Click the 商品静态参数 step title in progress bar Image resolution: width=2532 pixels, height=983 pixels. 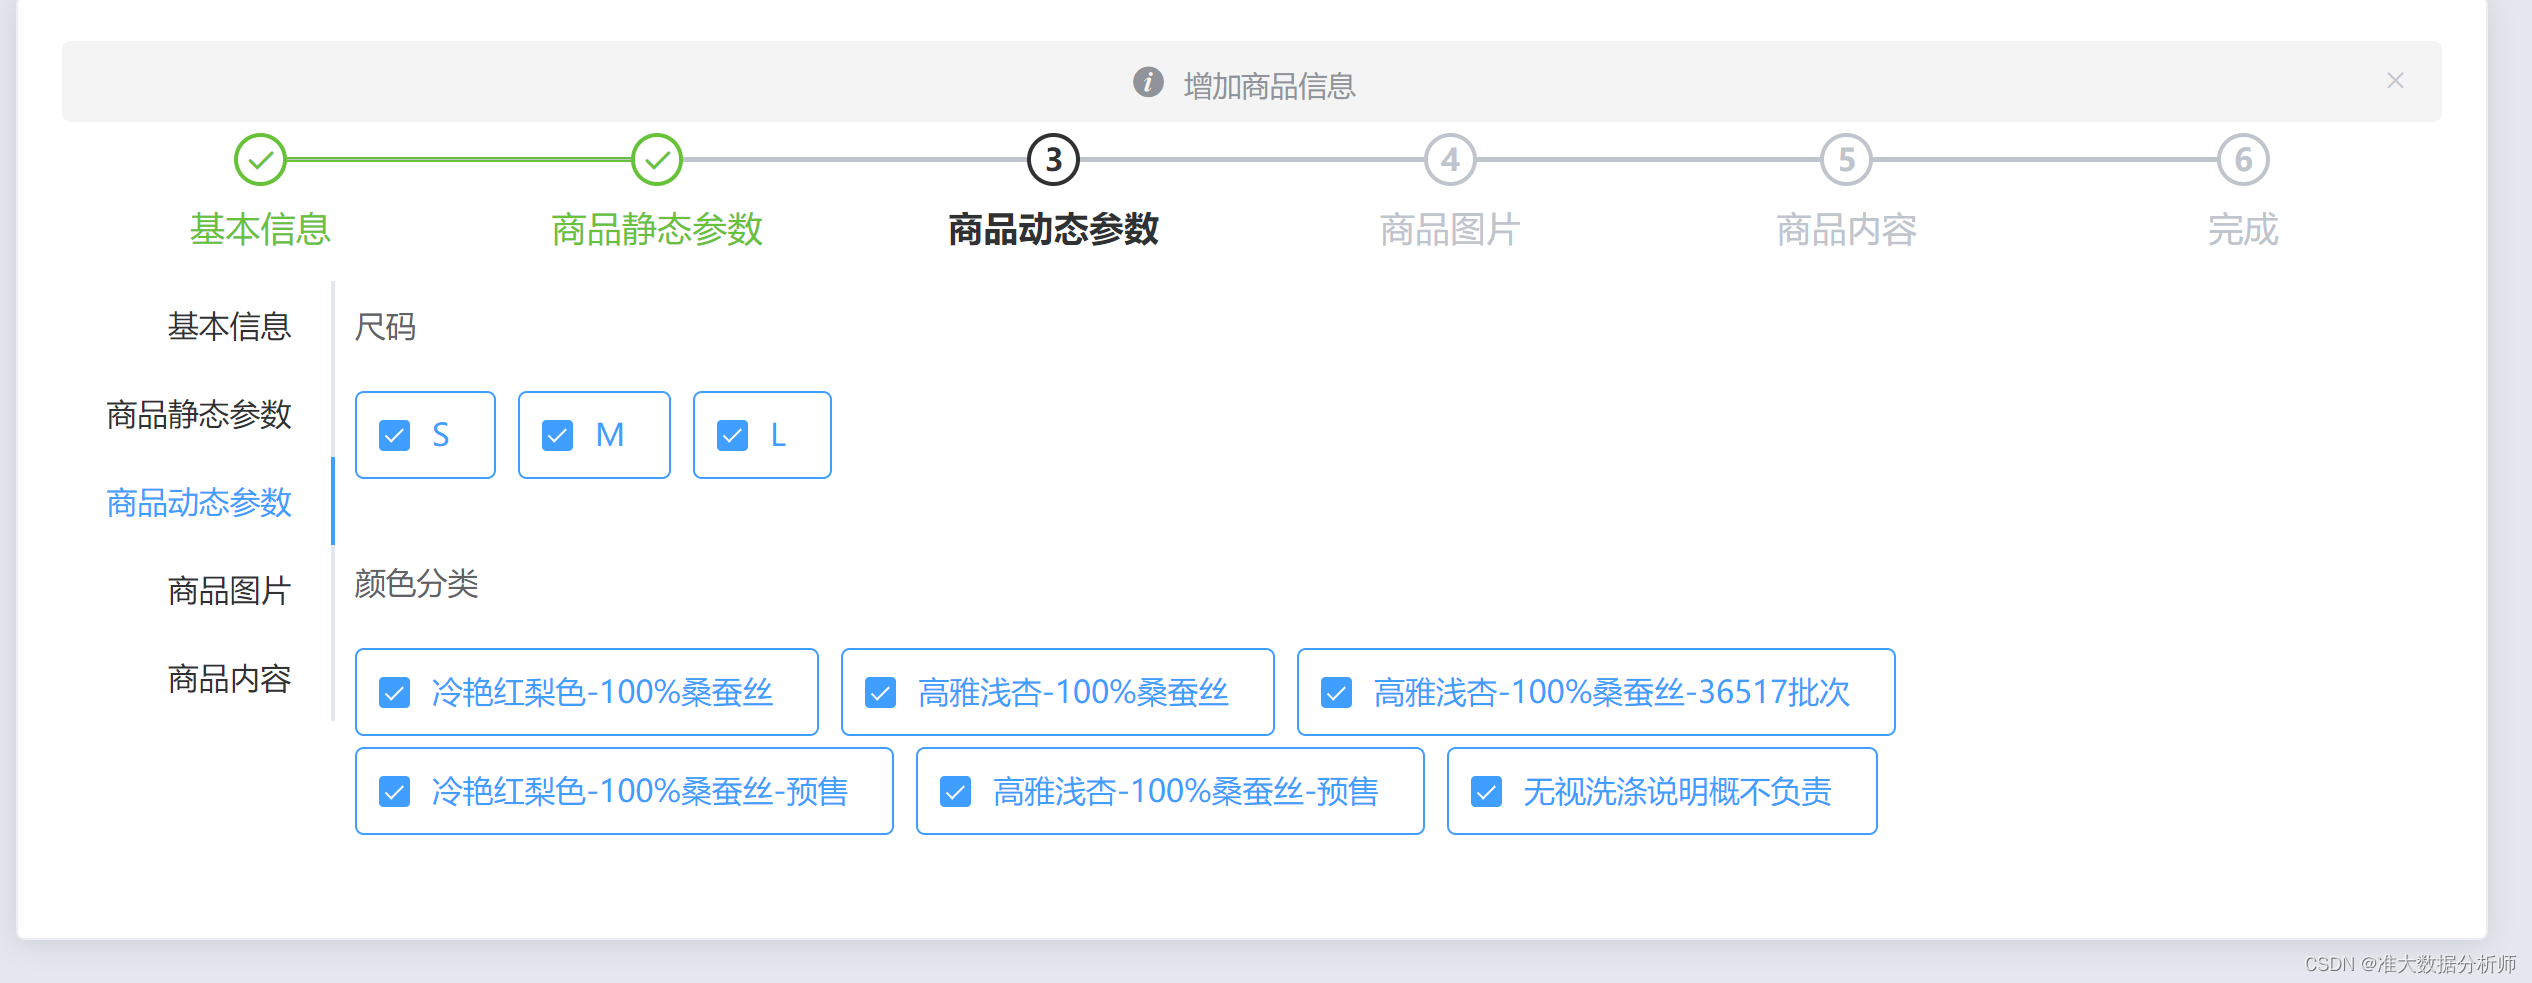coord(657,230)
